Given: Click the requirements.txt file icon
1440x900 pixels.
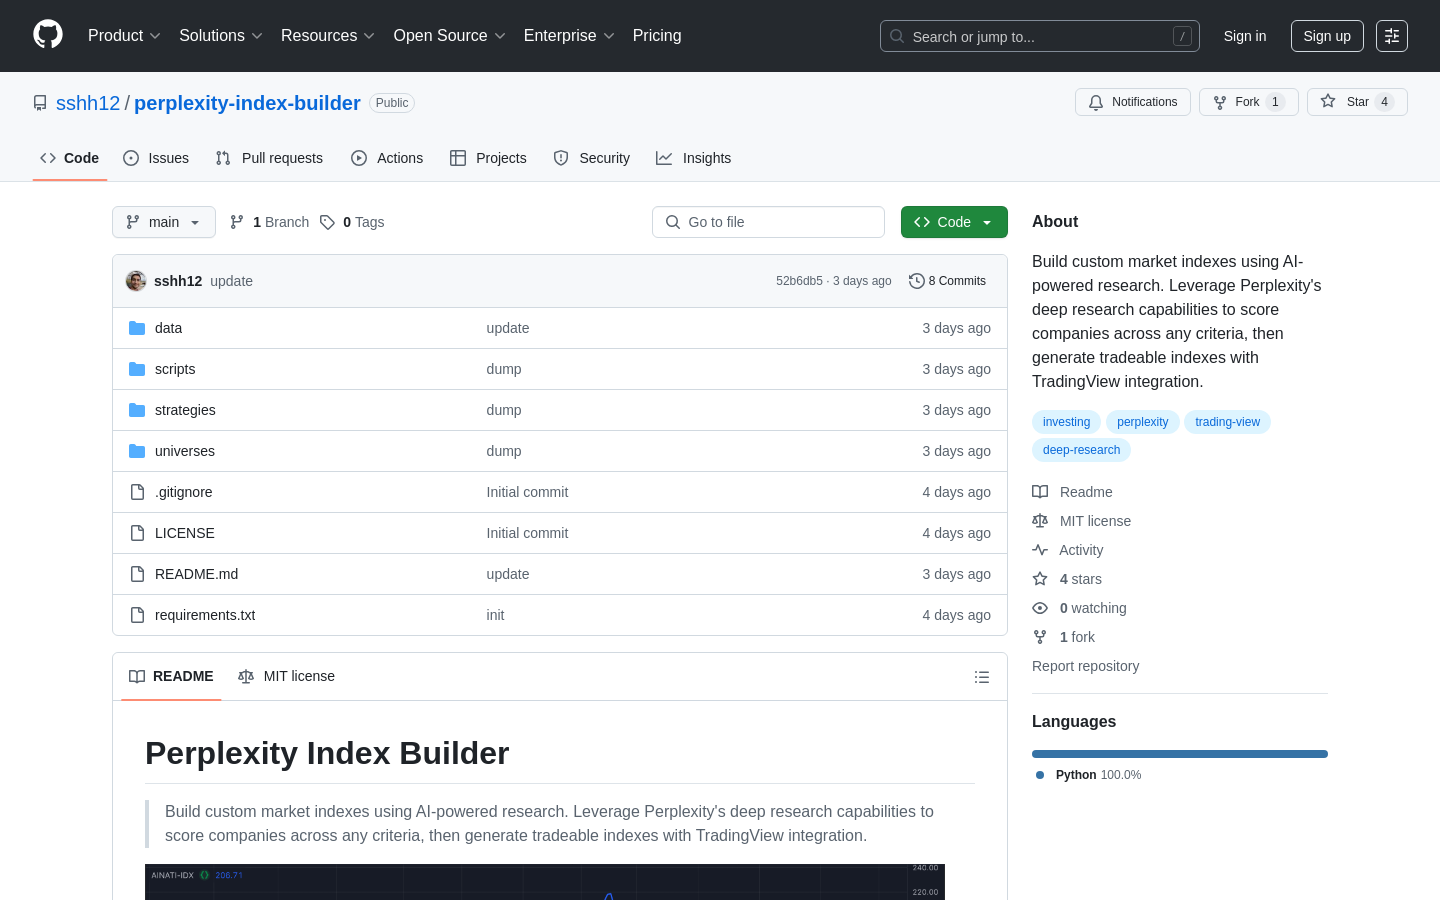Looking at the screenshot, I should click(x=137, y=615).
